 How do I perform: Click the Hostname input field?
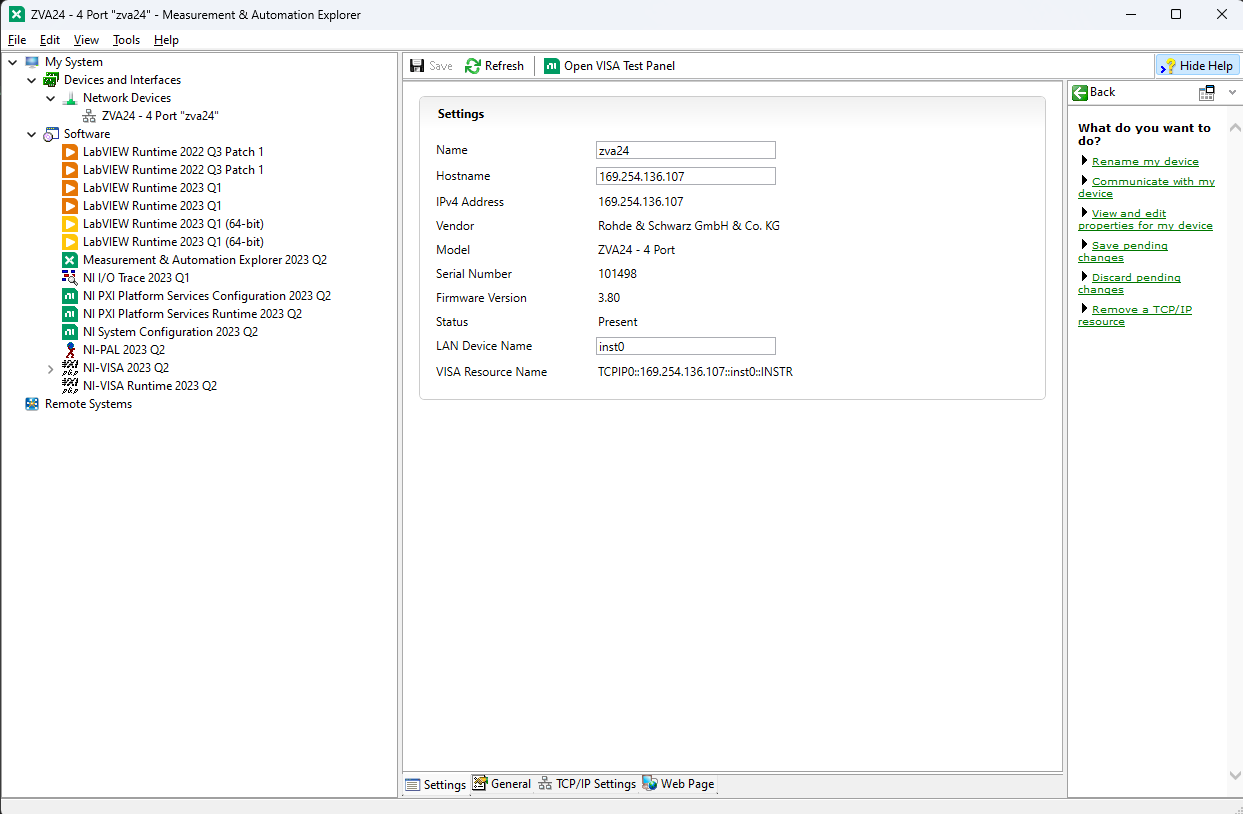coord(685,176)
